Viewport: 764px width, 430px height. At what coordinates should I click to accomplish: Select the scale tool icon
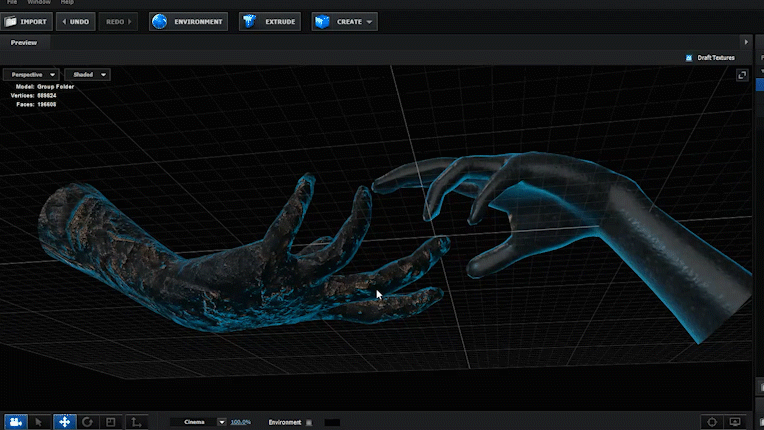112,422
